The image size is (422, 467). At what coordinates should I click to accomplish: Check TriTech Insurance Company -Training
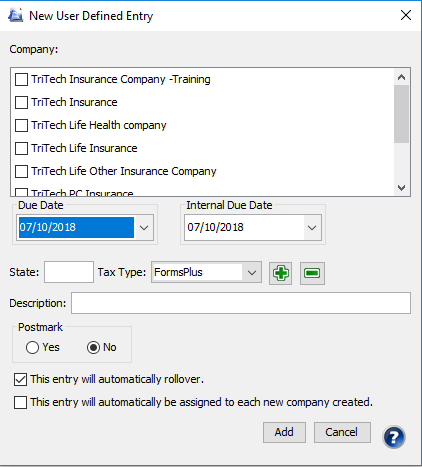coord(21,79)
